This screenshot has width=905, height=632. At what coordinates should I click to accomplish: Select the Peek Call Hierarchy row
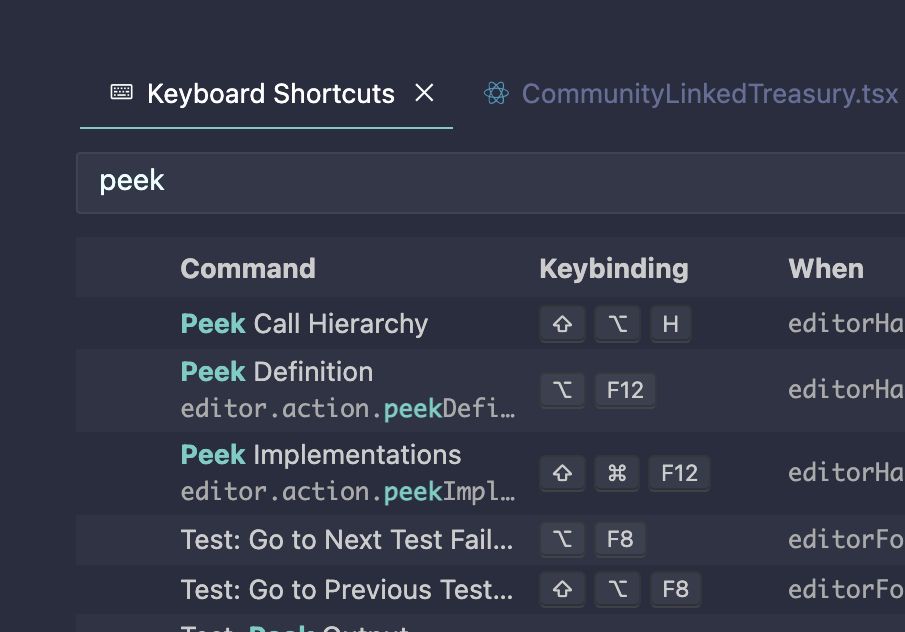(491, 324)
